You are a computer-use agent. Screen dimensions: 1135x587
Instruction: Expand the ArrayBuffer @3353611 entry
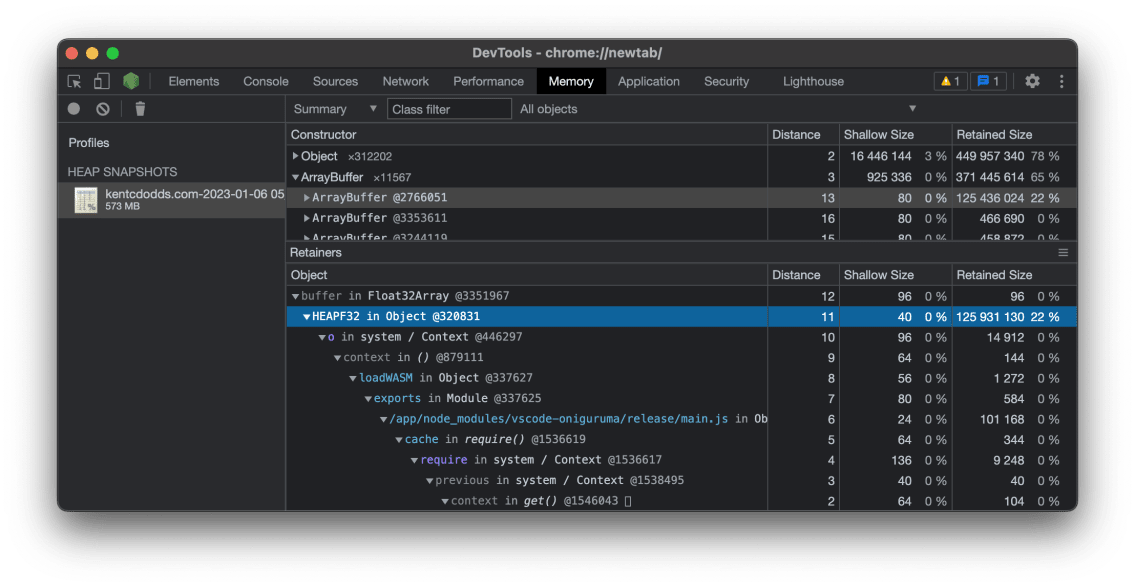click(x=309, y=218)
